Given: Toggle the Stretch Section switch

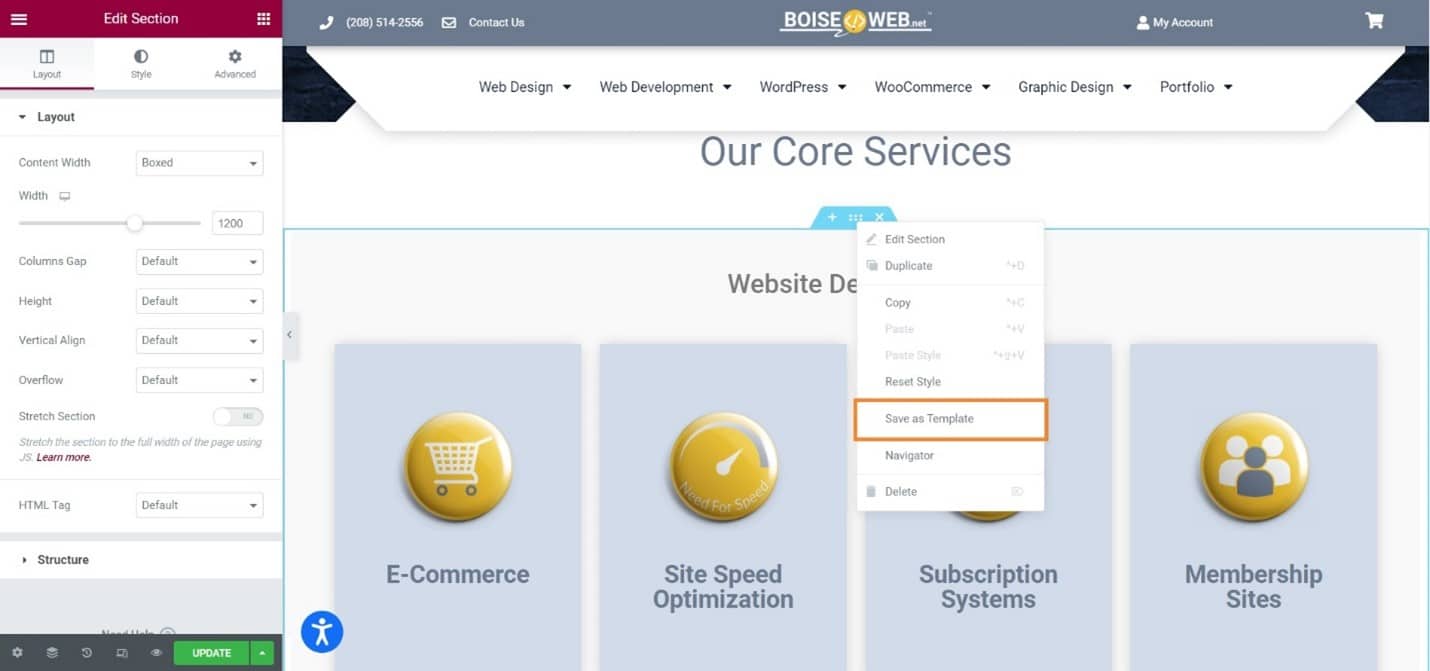Looking at the screenshot, I should pos(238,416).
